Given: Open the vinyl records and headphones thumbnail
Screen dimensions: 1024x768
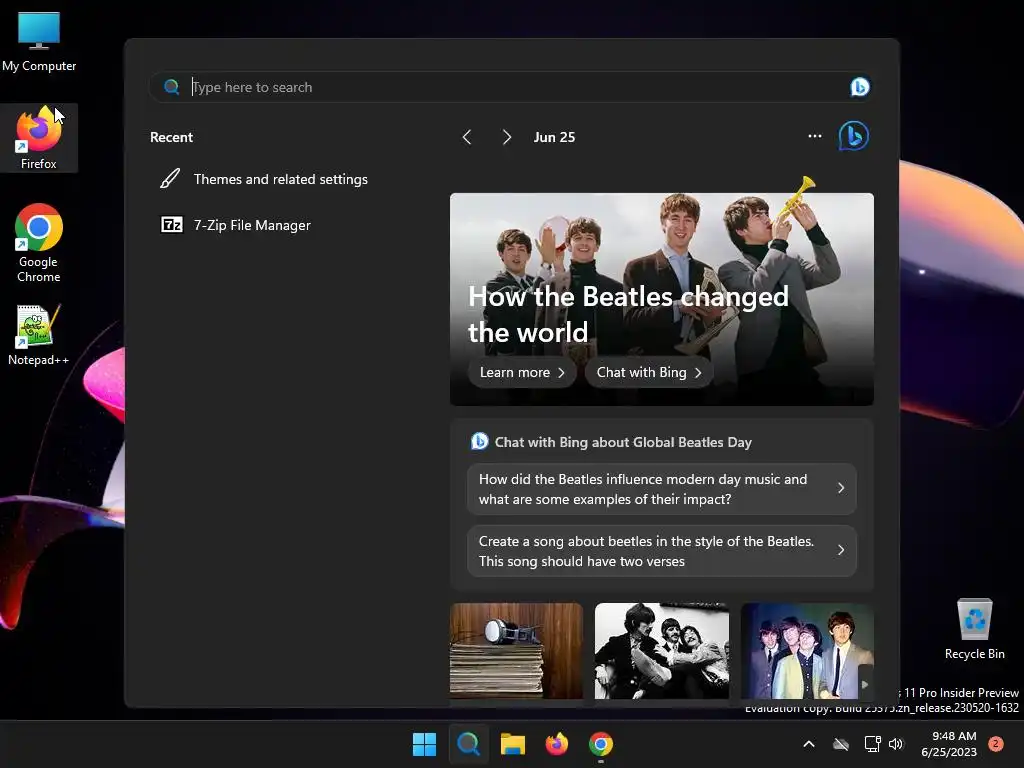Looking at the screenshot, I should point(516,651).
